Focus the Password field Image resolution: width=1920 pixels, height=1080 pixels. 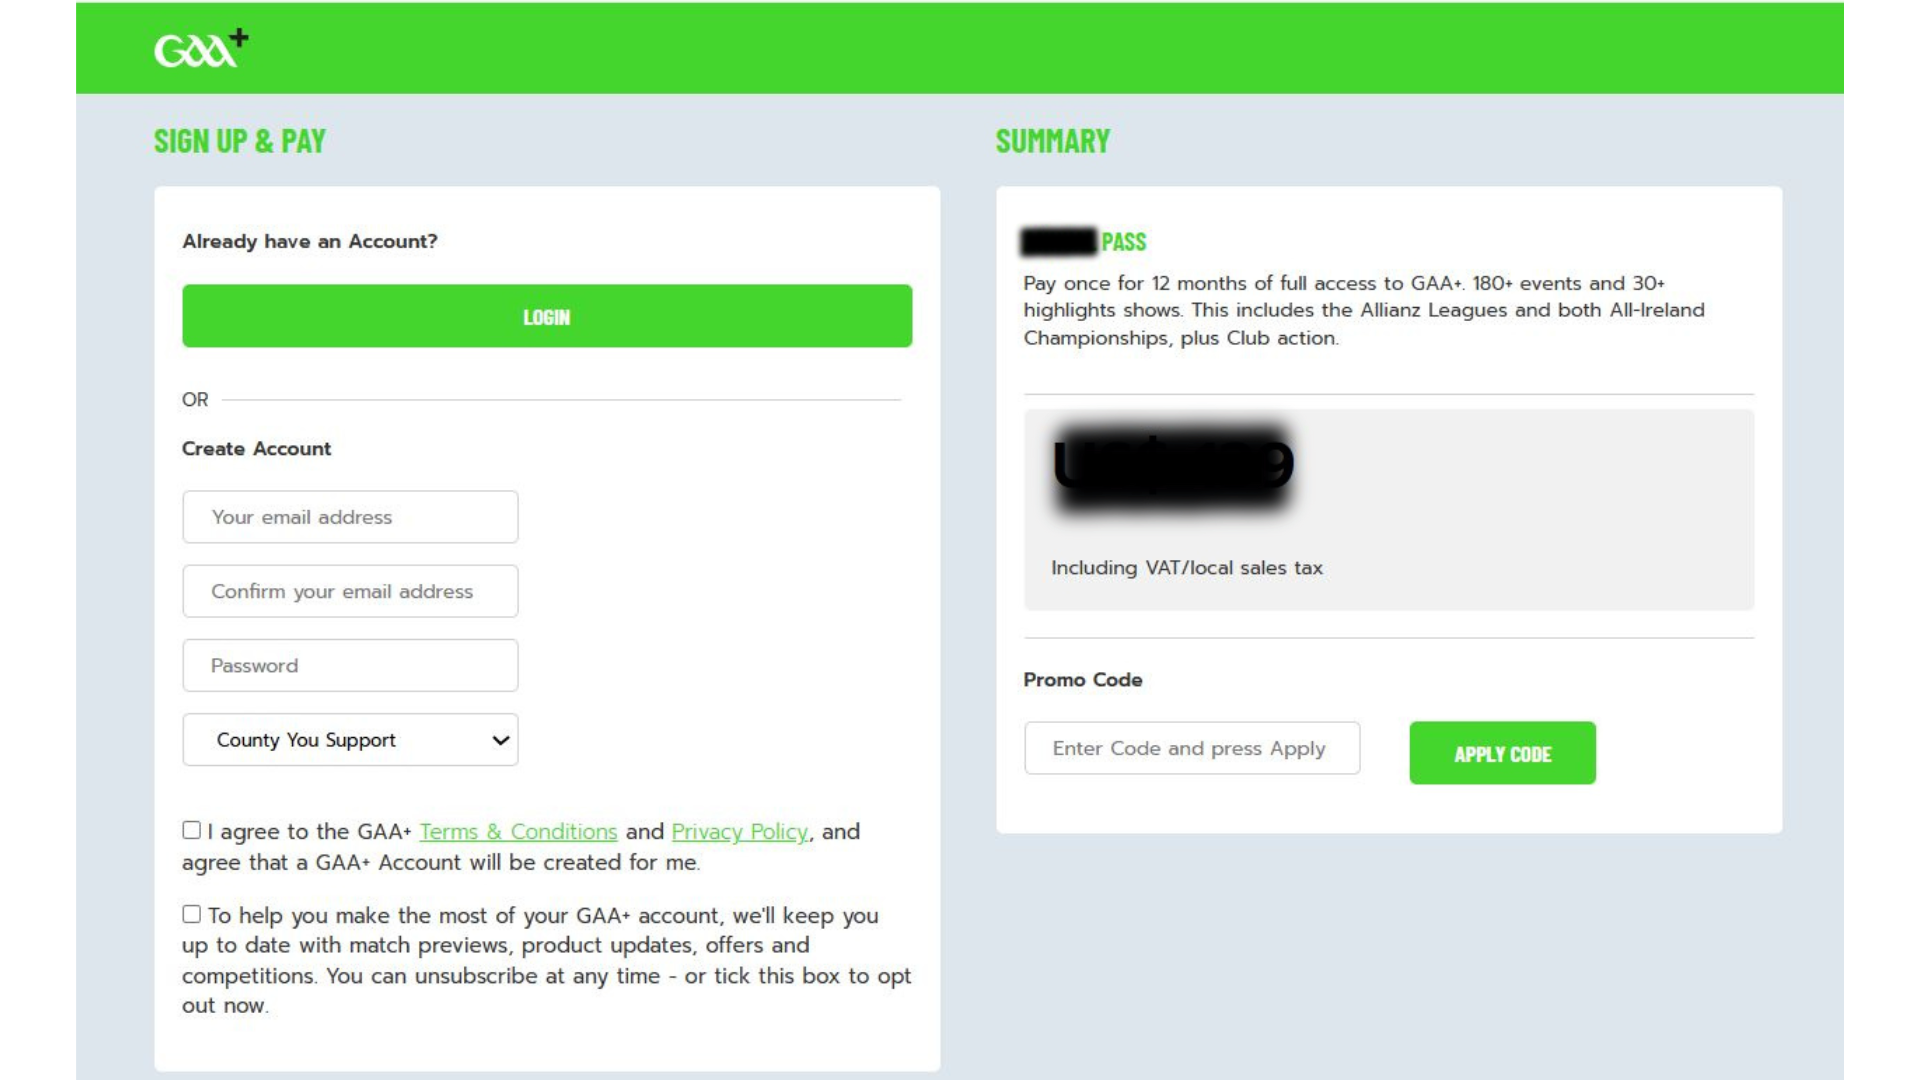(x=350, y=665)
